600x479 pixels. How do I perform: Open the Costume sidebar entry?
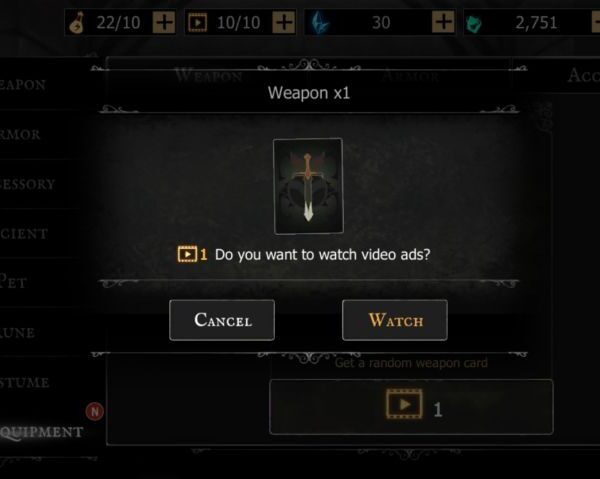[25, 382]
